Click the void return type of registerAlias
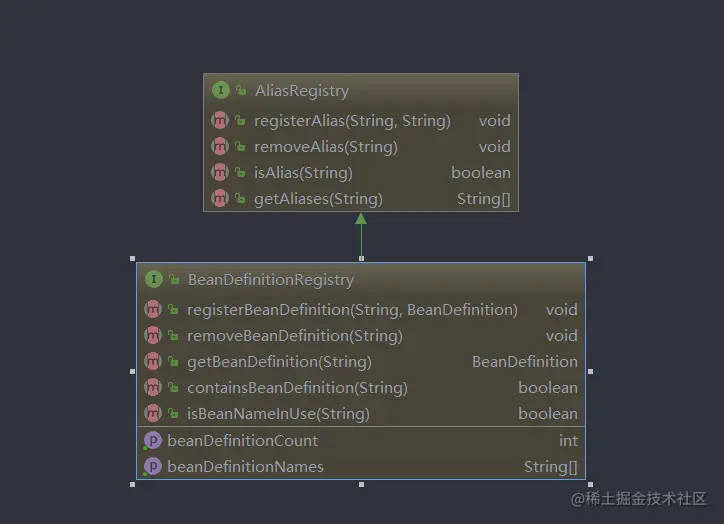The width and height of the screenshot is (724, 524). (495, 120)
